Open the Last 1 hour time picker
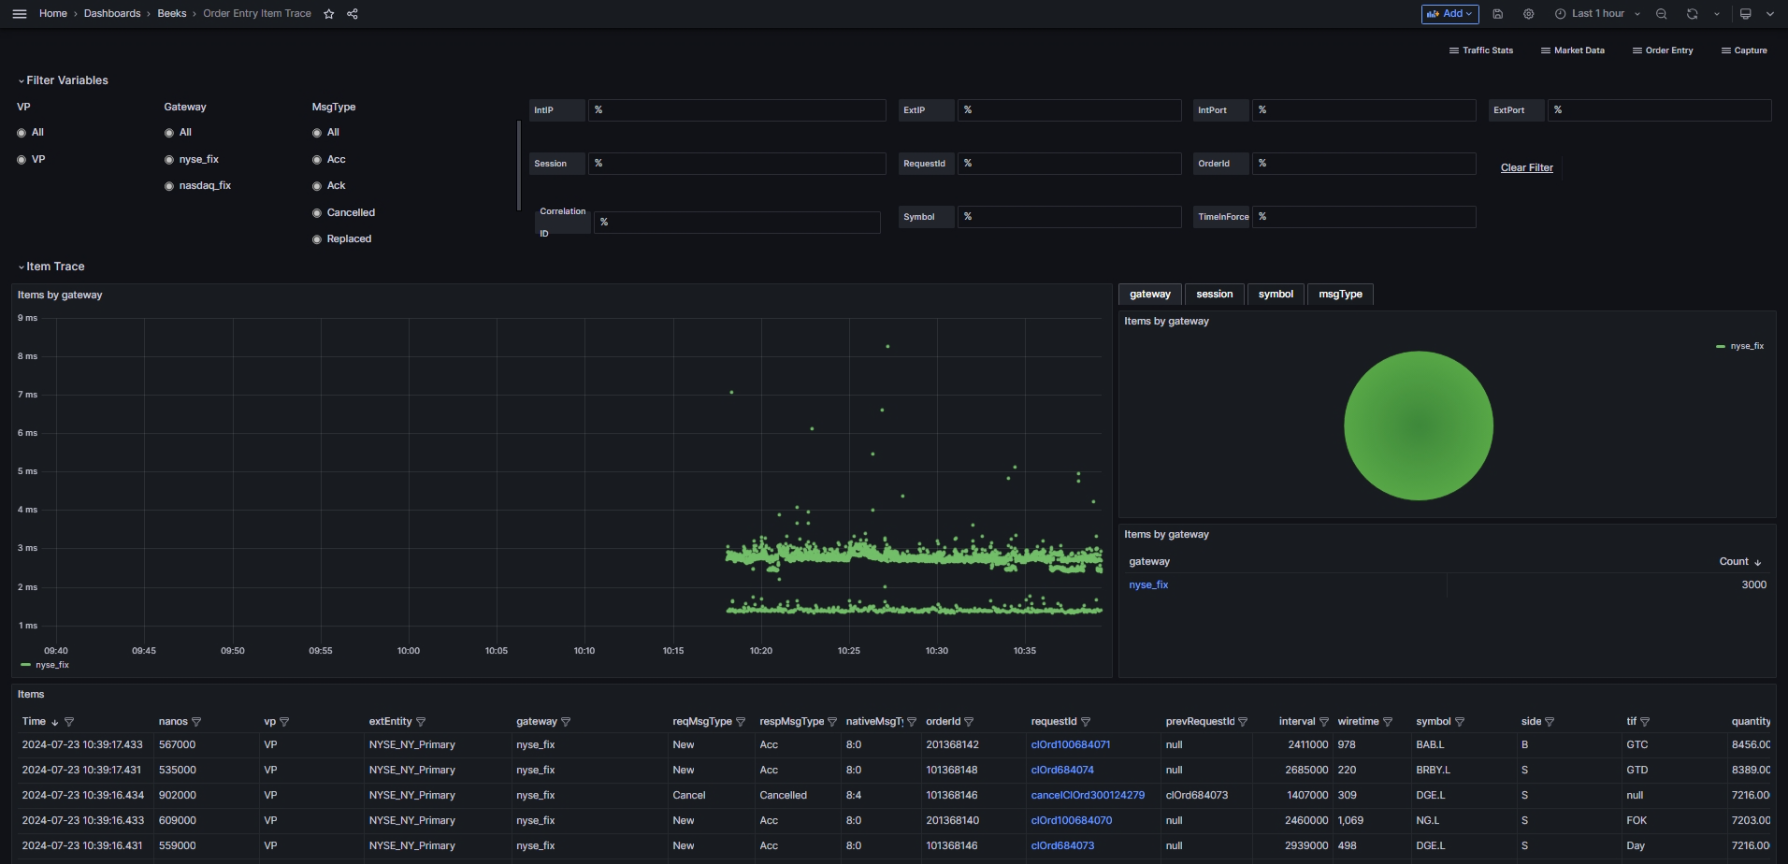Screen dimensions: 1788x864 pos(1597,14)
